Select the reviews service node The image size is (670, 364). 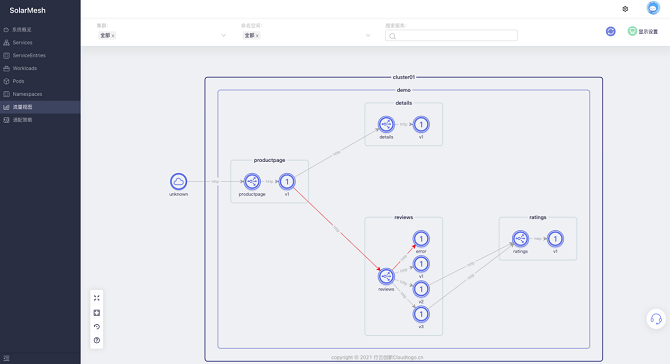point(386,276)
